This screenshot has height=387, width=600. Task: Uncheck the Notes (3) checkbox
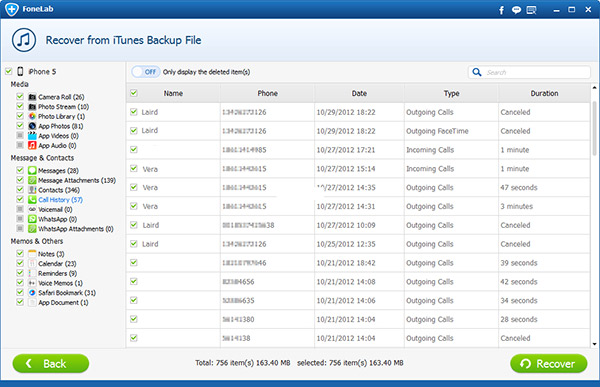pyautogui.click(x=20, y=253)
